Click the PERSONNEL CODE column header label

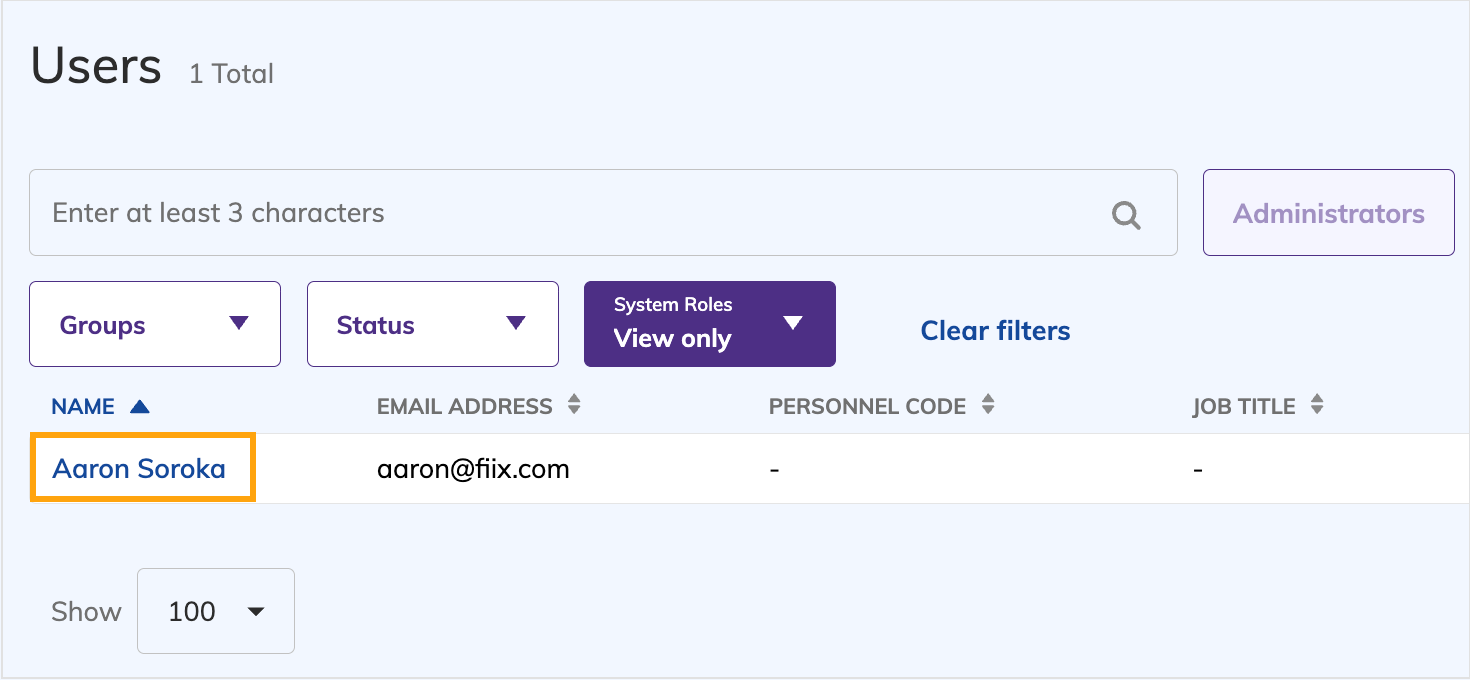867,407
